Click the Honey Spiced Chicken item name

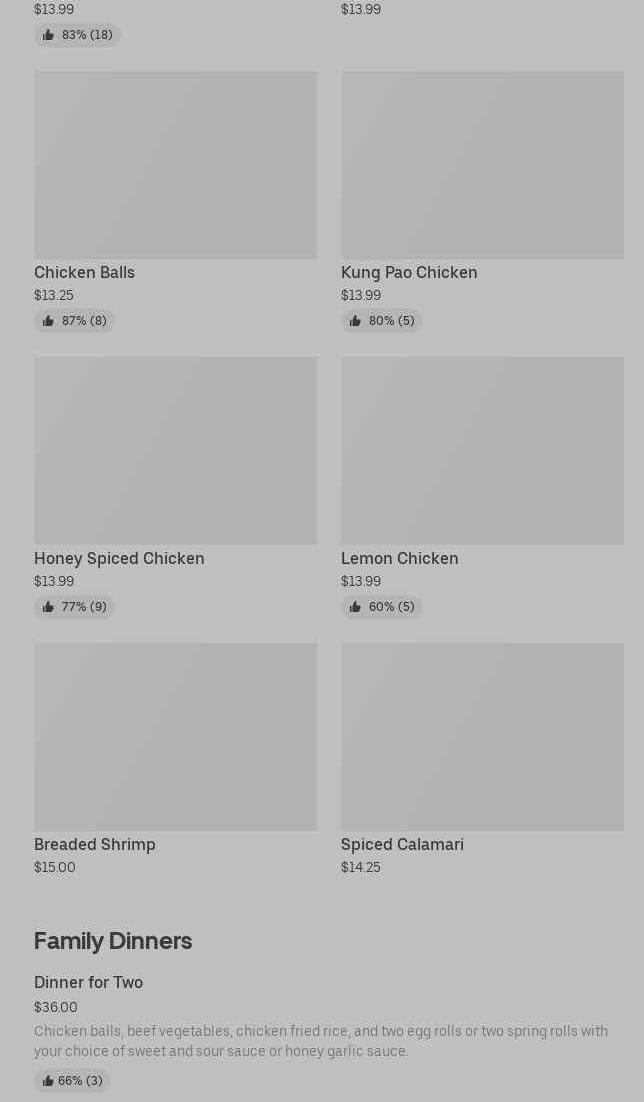point(119,558)
